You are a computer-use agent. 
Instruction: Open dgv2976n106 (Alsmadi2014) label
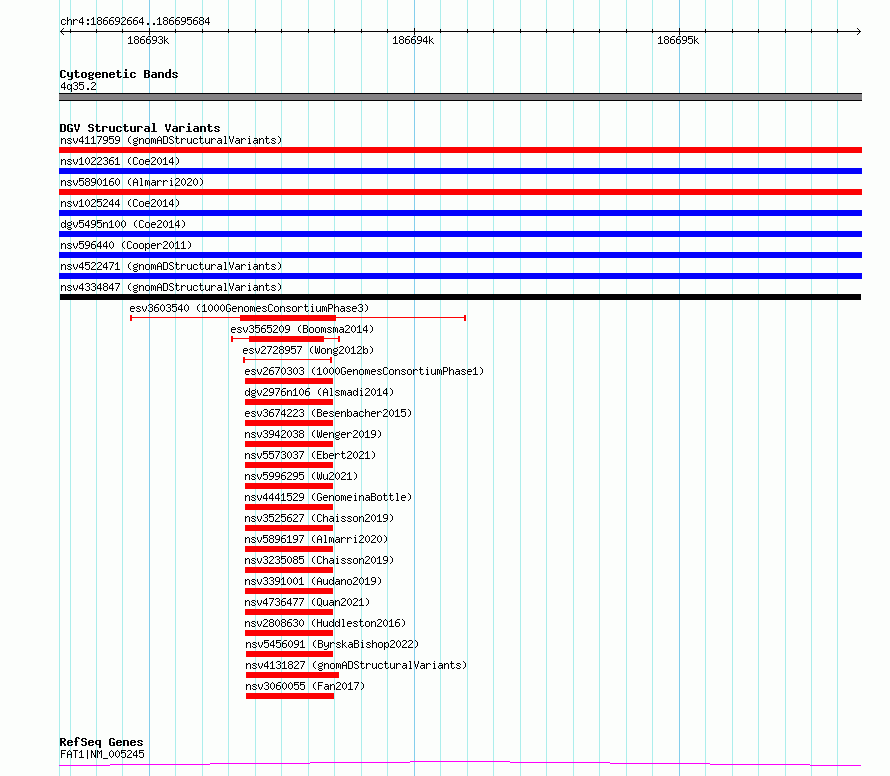[319, 392]
